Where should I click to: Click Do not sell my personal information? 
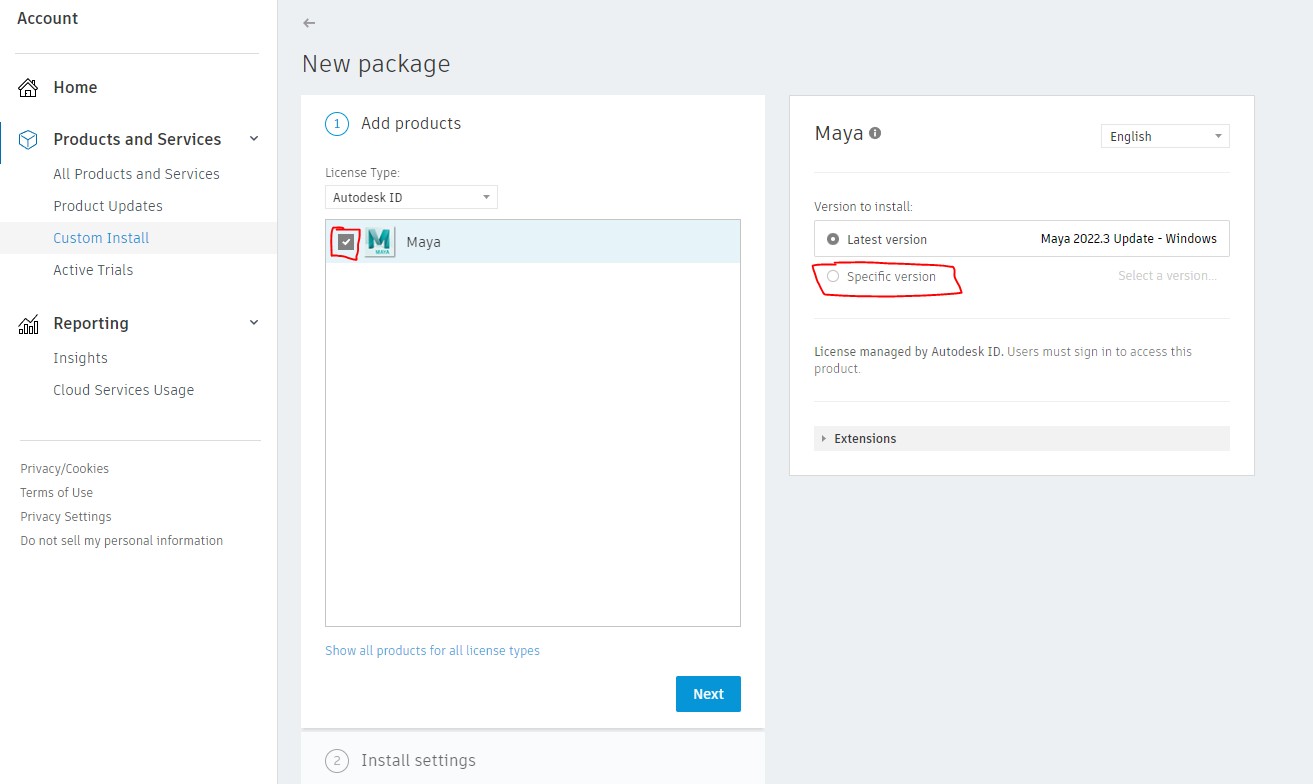pos(122,541)
